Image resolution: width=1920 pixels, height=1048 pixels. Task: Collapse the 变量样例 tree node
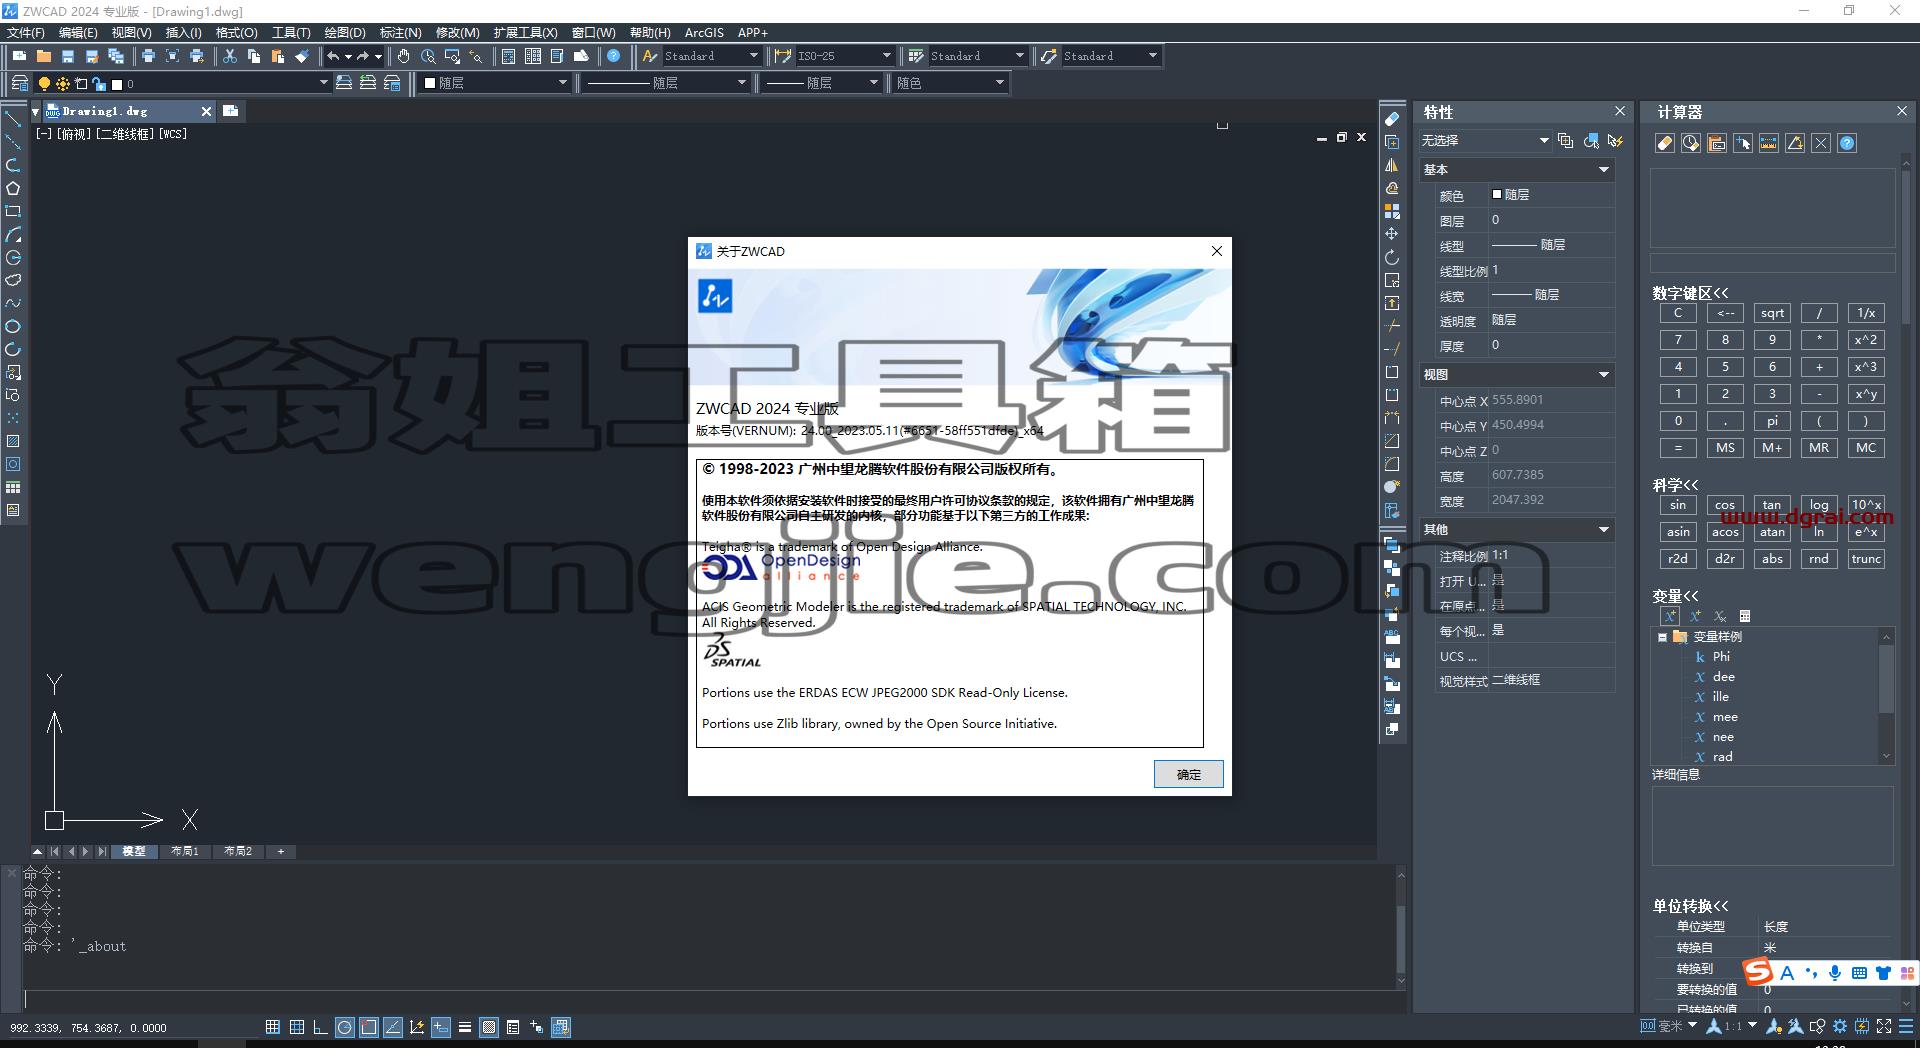1662,637
